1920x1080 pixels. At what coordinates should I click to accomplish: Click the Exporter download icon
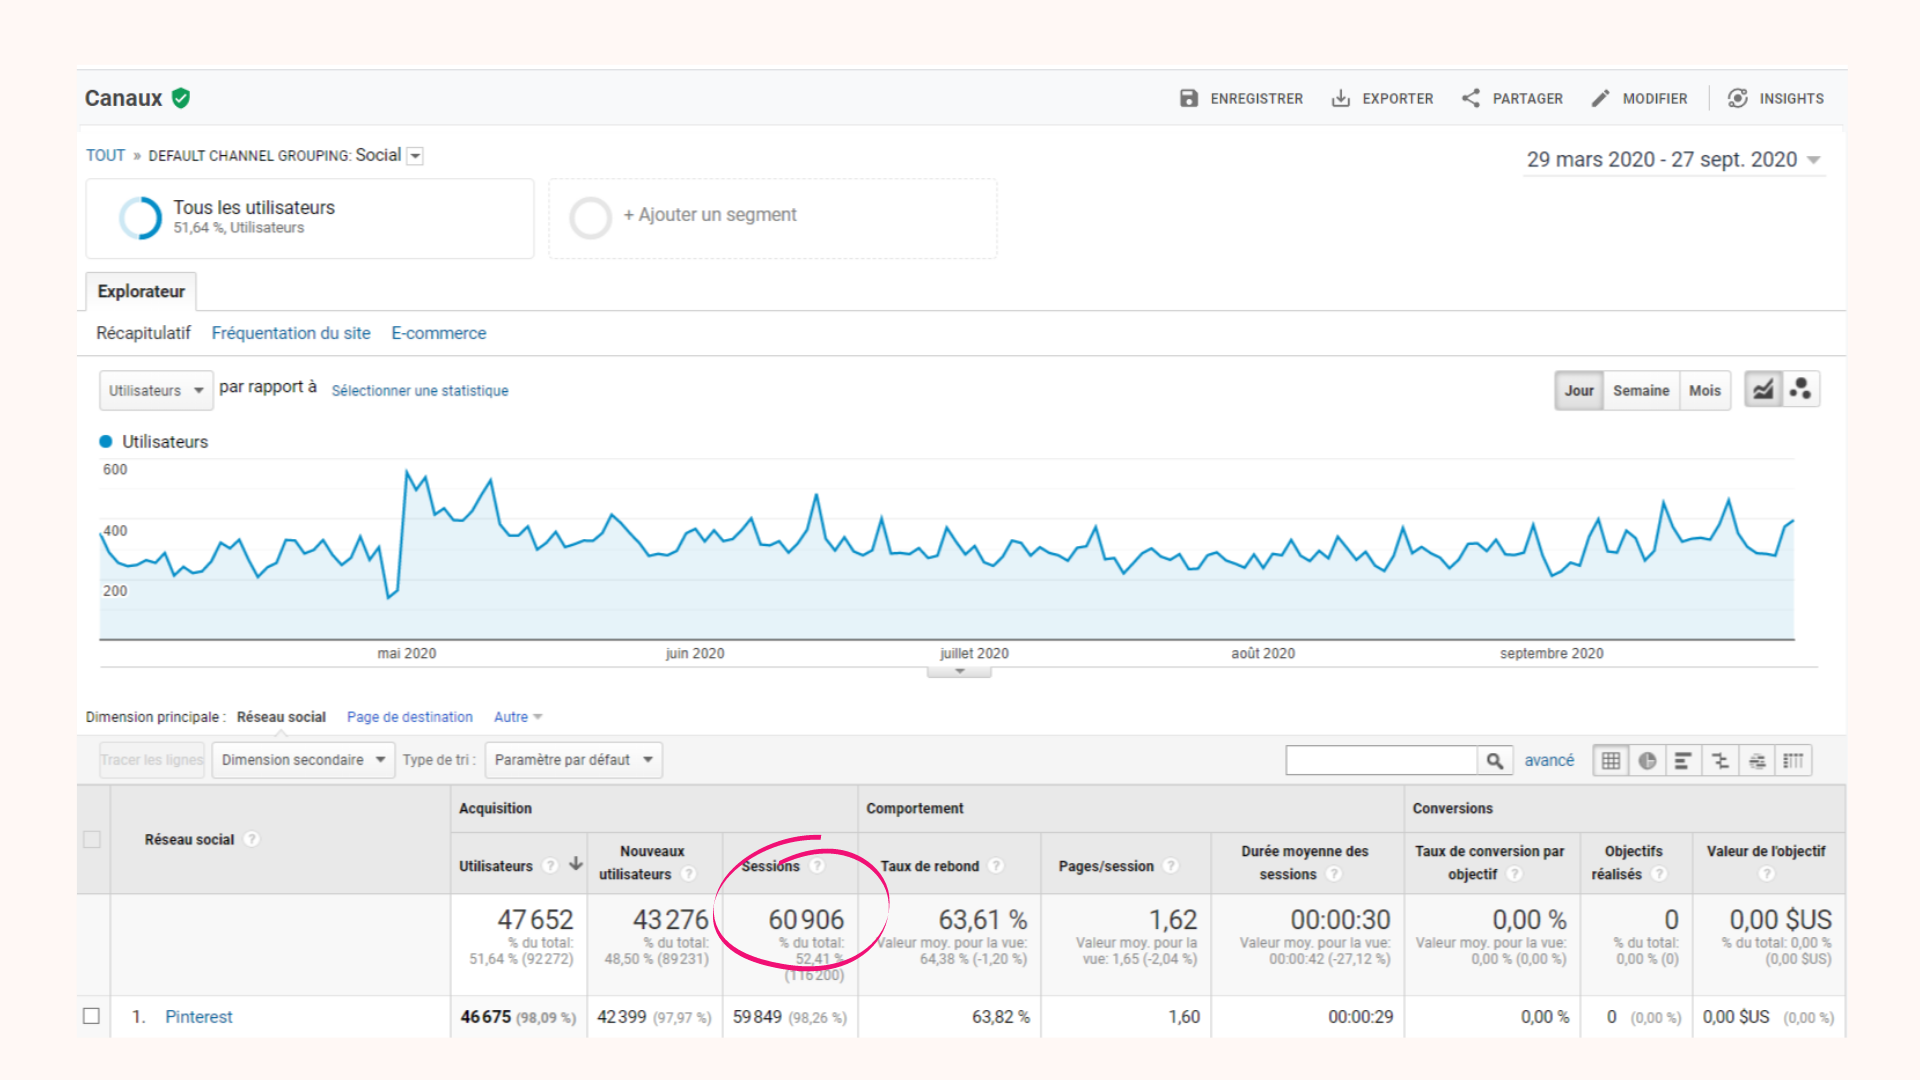click(1340, 98)
